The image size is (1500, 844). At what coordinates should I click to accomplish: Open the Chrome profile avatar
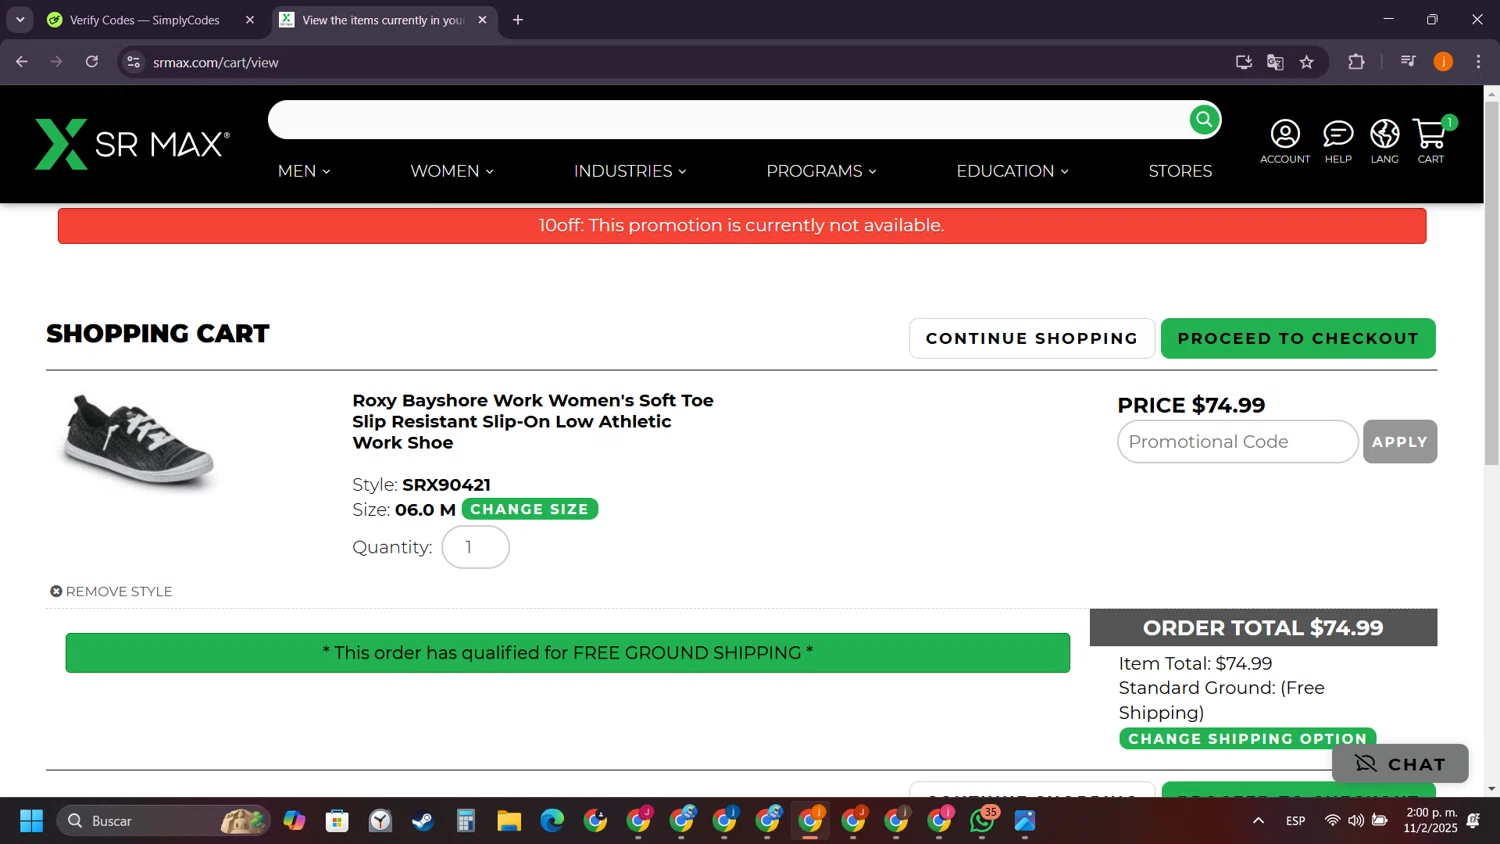1443,62
